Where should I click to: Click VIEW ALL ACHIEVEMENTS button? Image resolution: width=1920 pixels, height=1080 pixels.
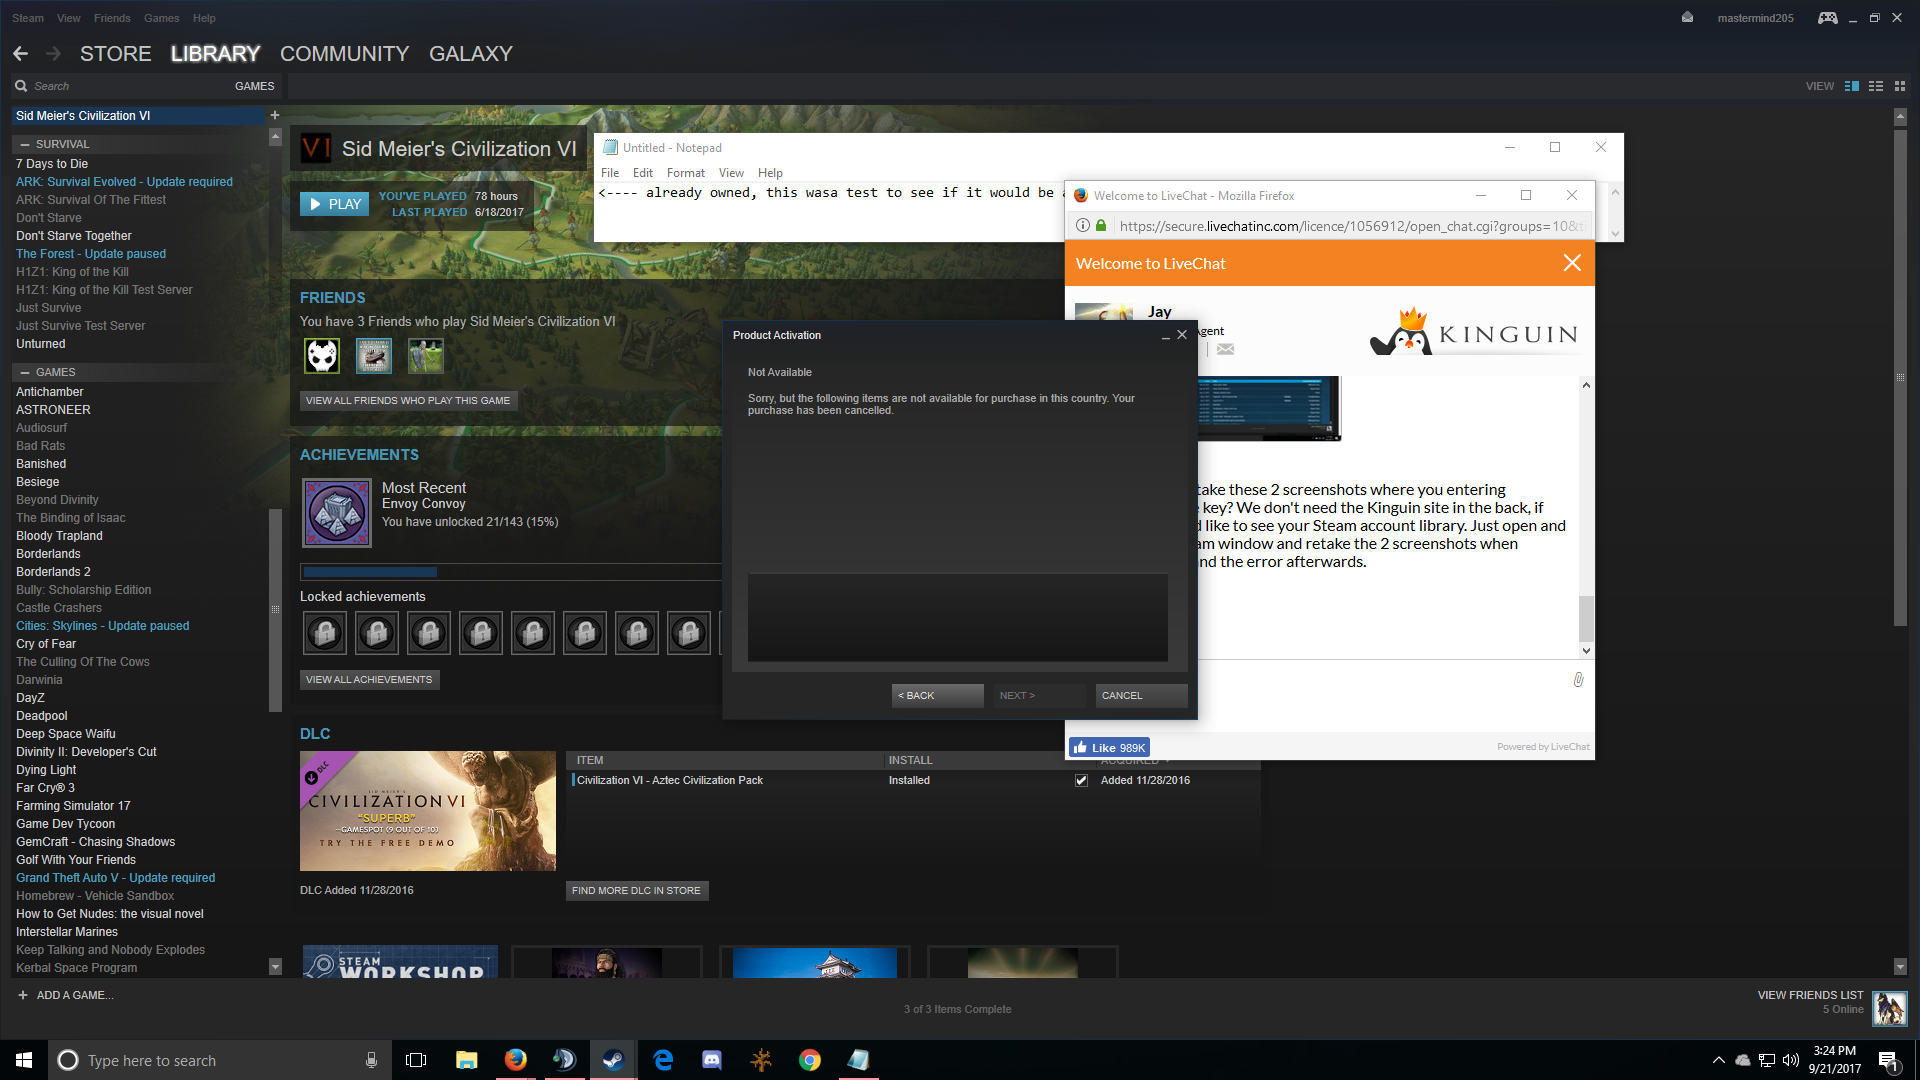(369, 679)
